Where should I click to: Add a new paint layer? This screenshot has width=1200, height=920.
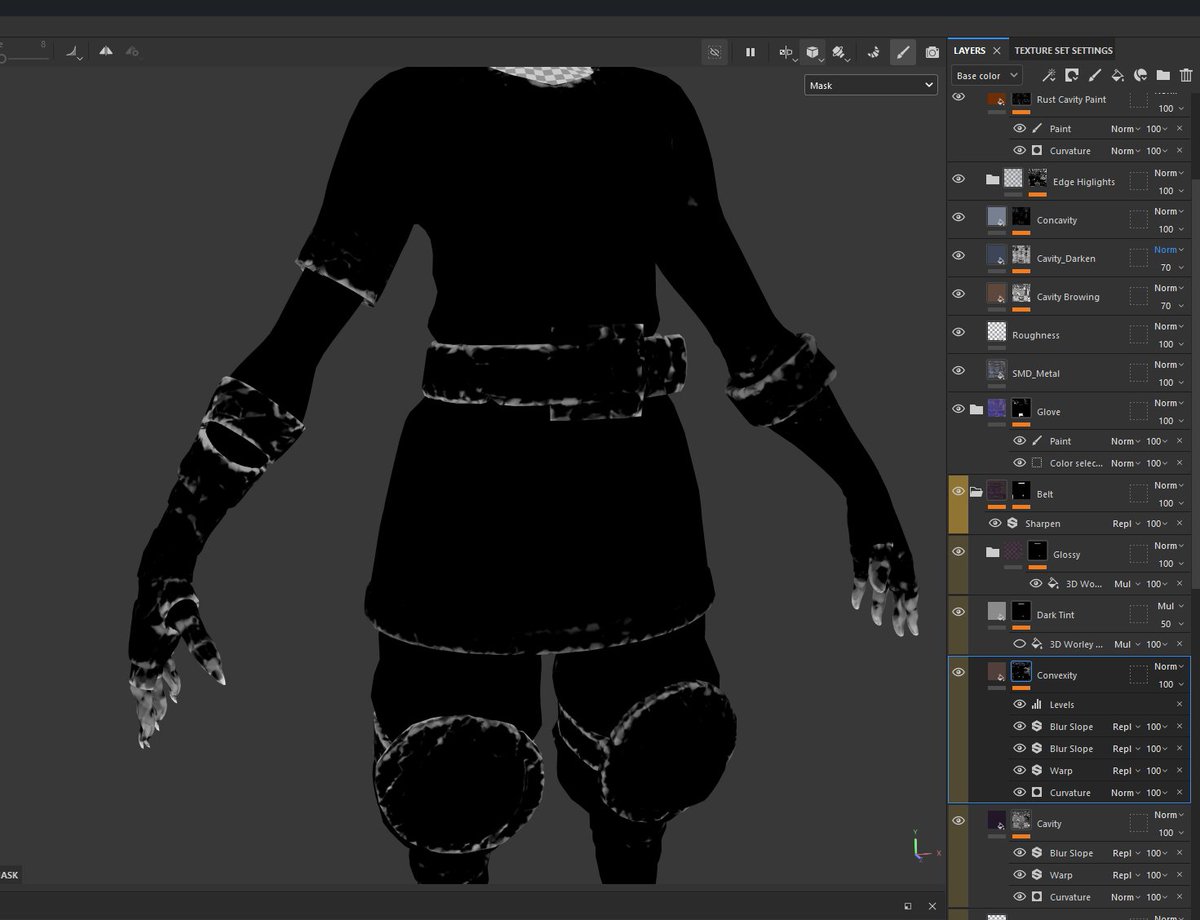1094,75
